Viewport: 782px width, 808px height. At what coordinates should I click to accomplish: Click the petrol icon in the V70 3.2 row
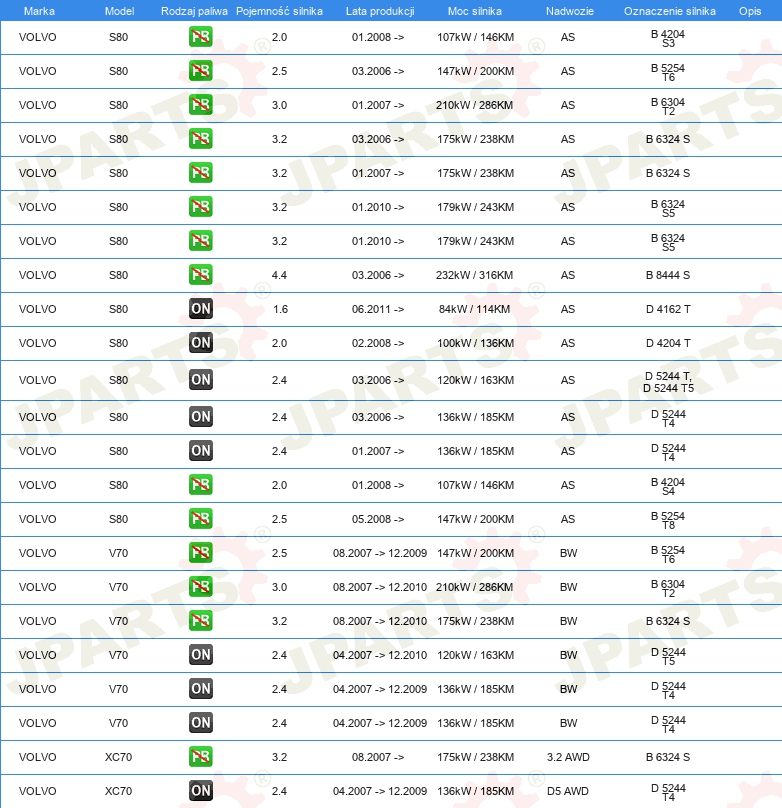[200, 621]
